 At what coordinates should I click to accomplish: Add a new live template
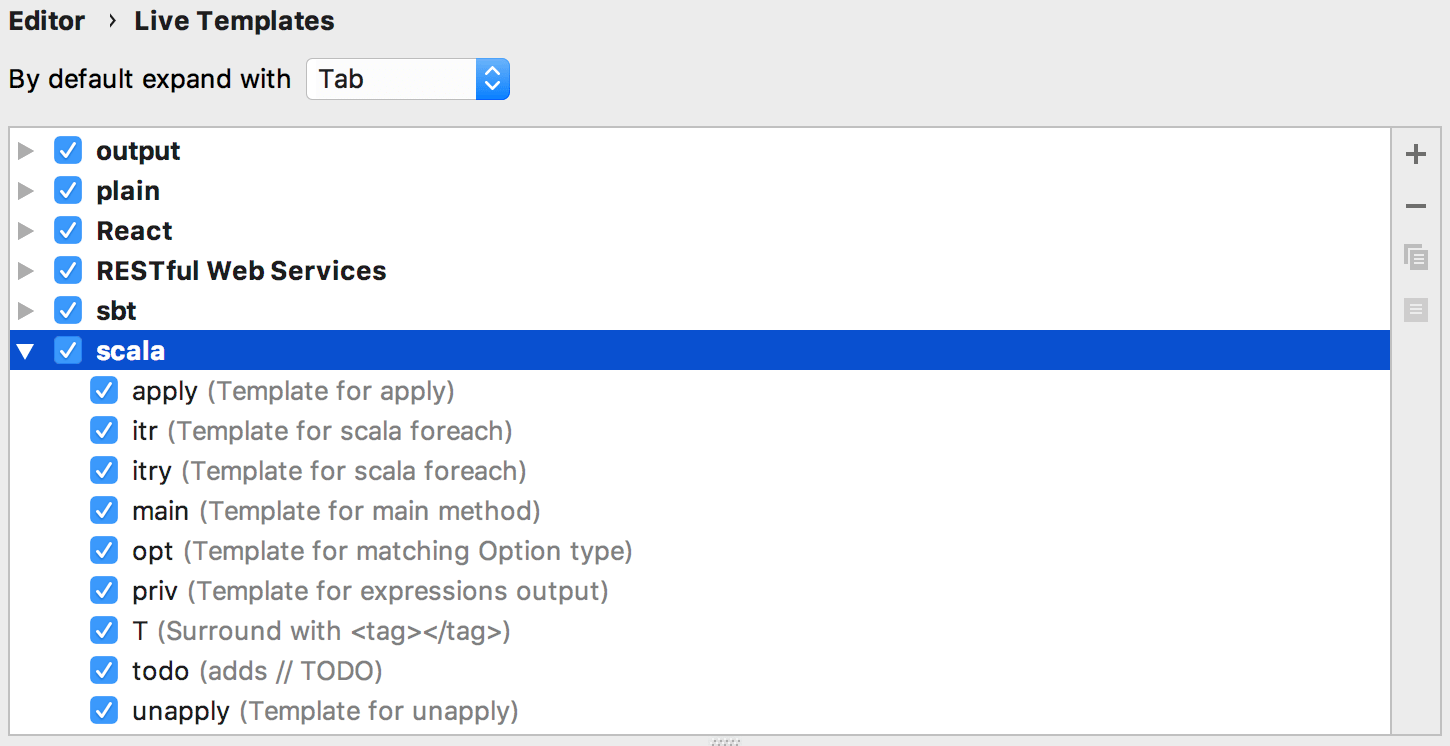pos(1416,153)
